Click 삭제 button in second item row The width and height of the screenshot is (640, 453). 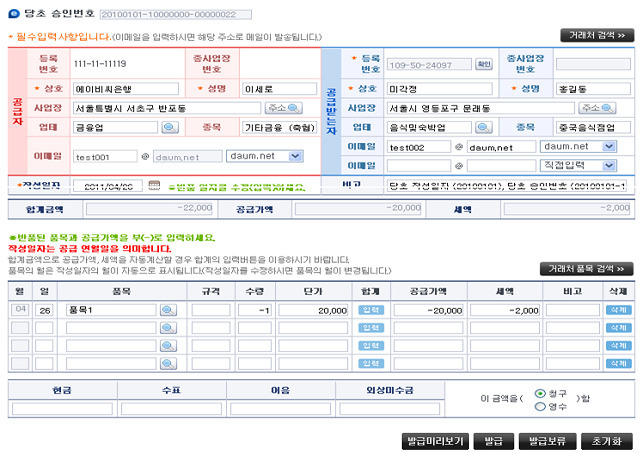coord(619,328)
